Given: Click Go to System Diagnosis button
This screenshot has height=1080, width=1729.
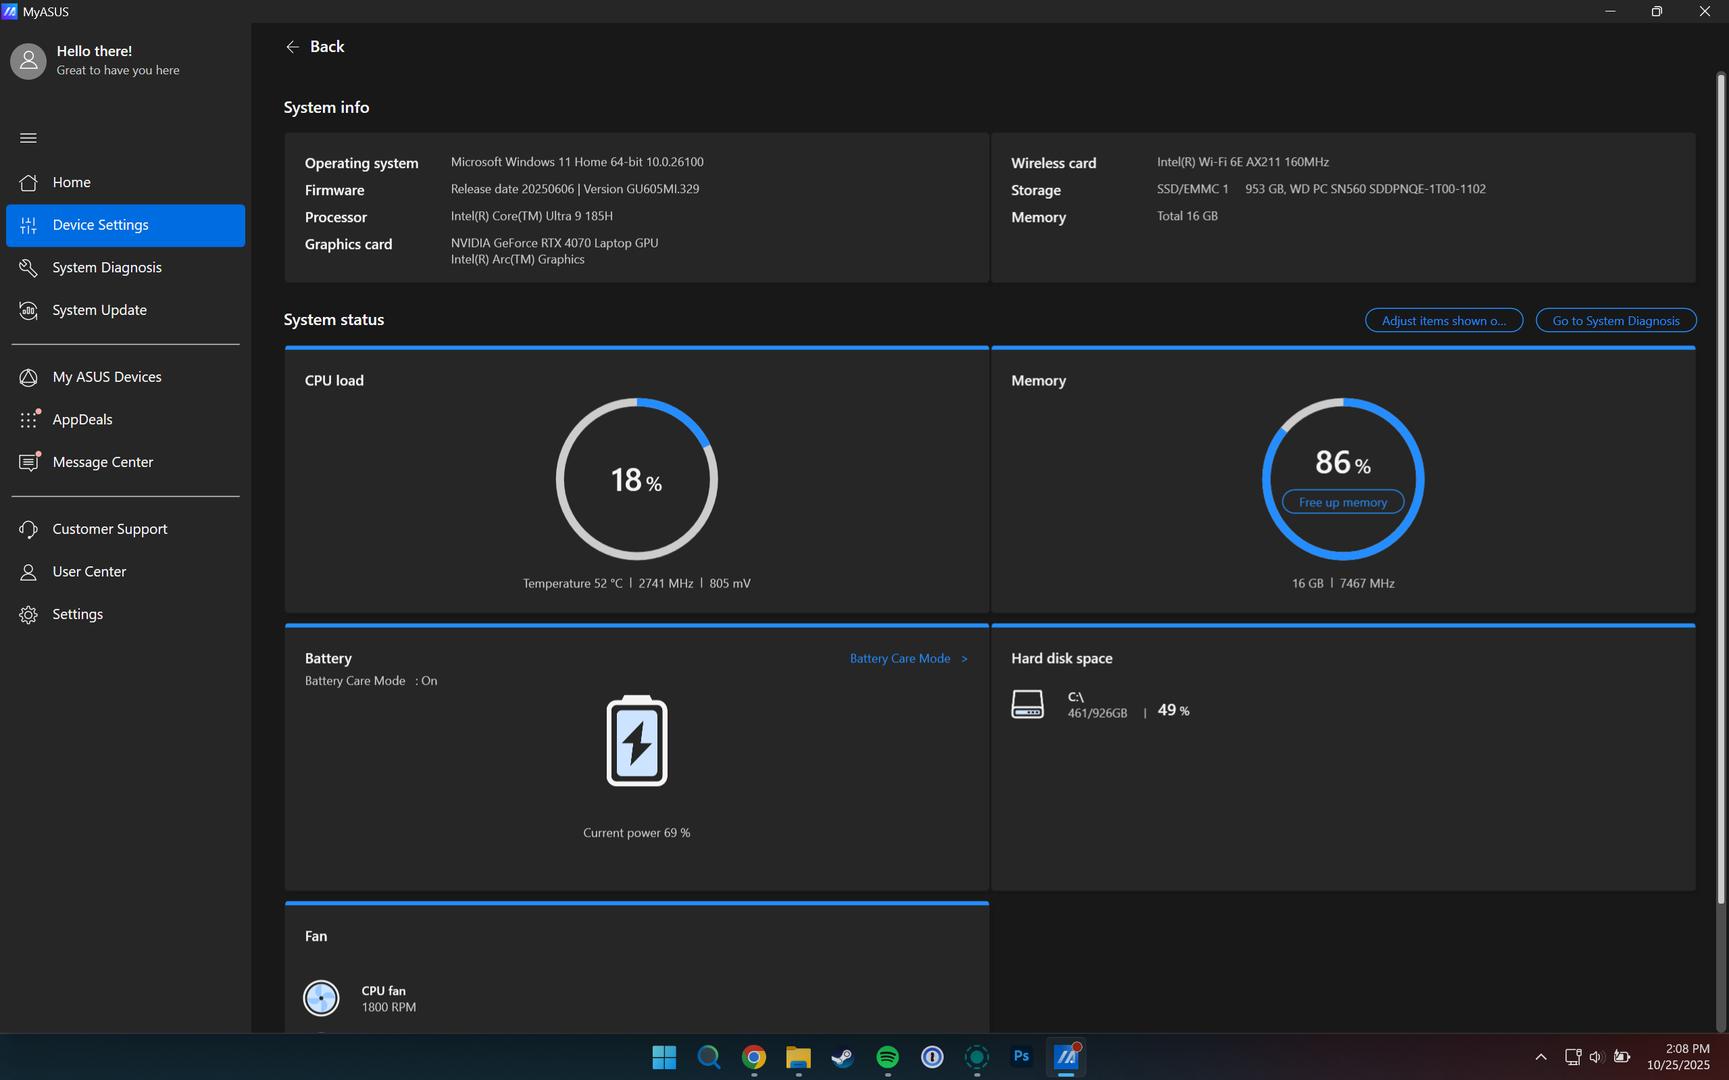Looking at the screenshot, I should pos(1615,321).
